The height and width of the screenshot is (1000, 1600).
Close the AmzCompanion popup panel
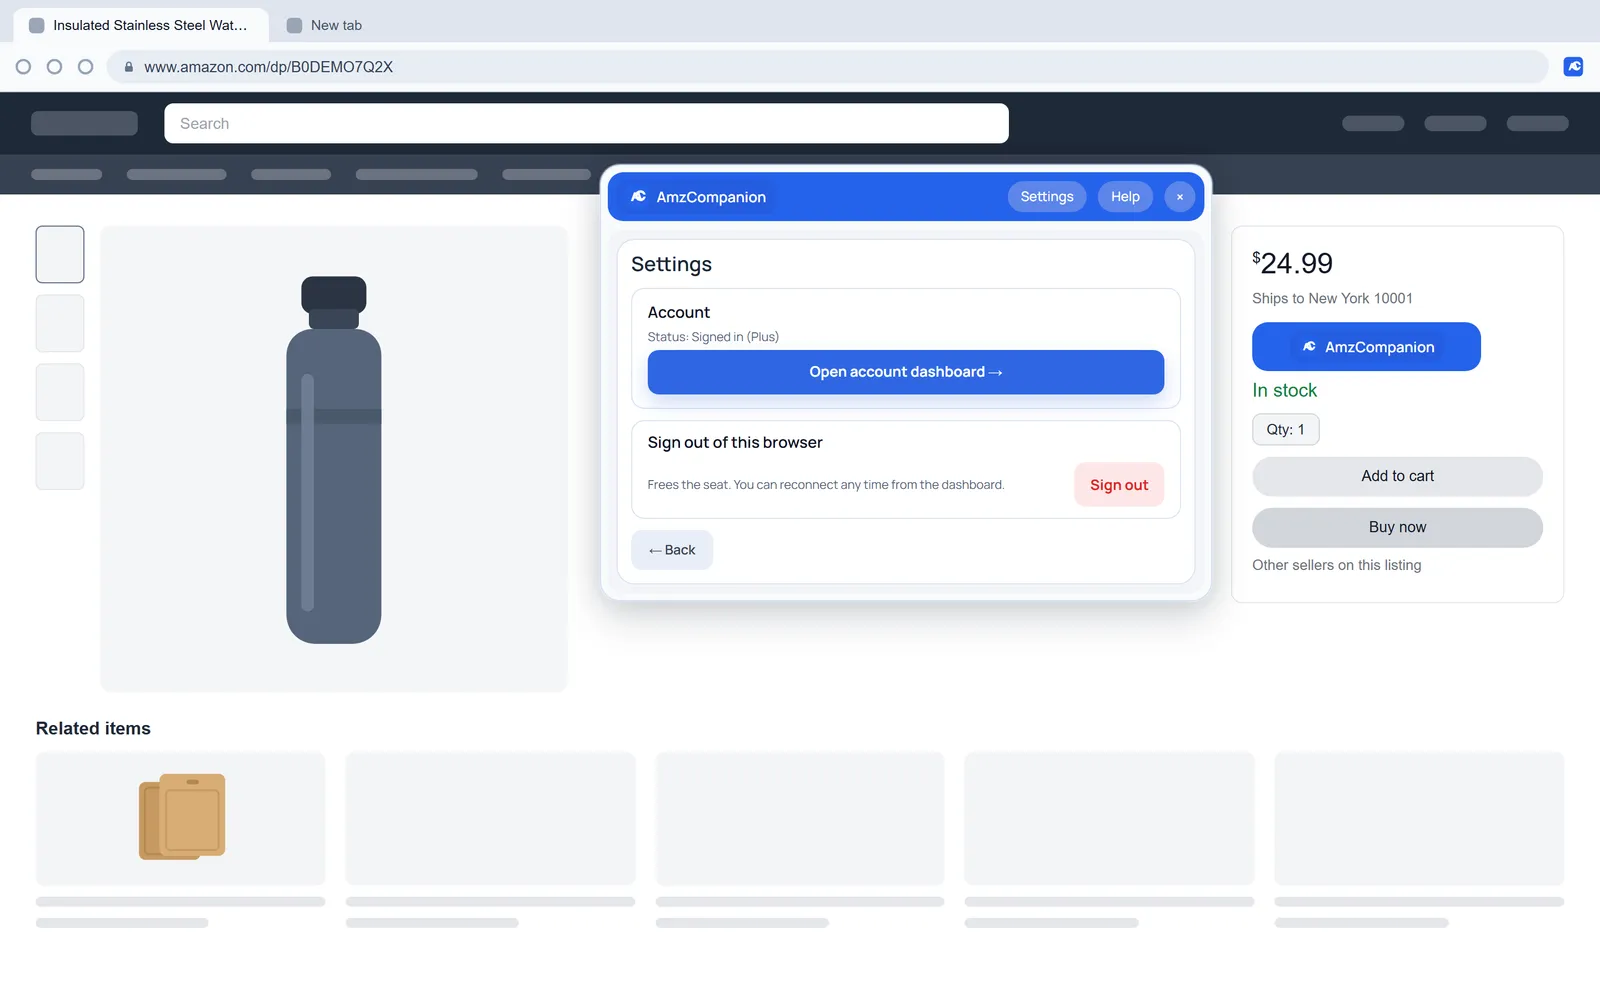(x=1180, y=197)
